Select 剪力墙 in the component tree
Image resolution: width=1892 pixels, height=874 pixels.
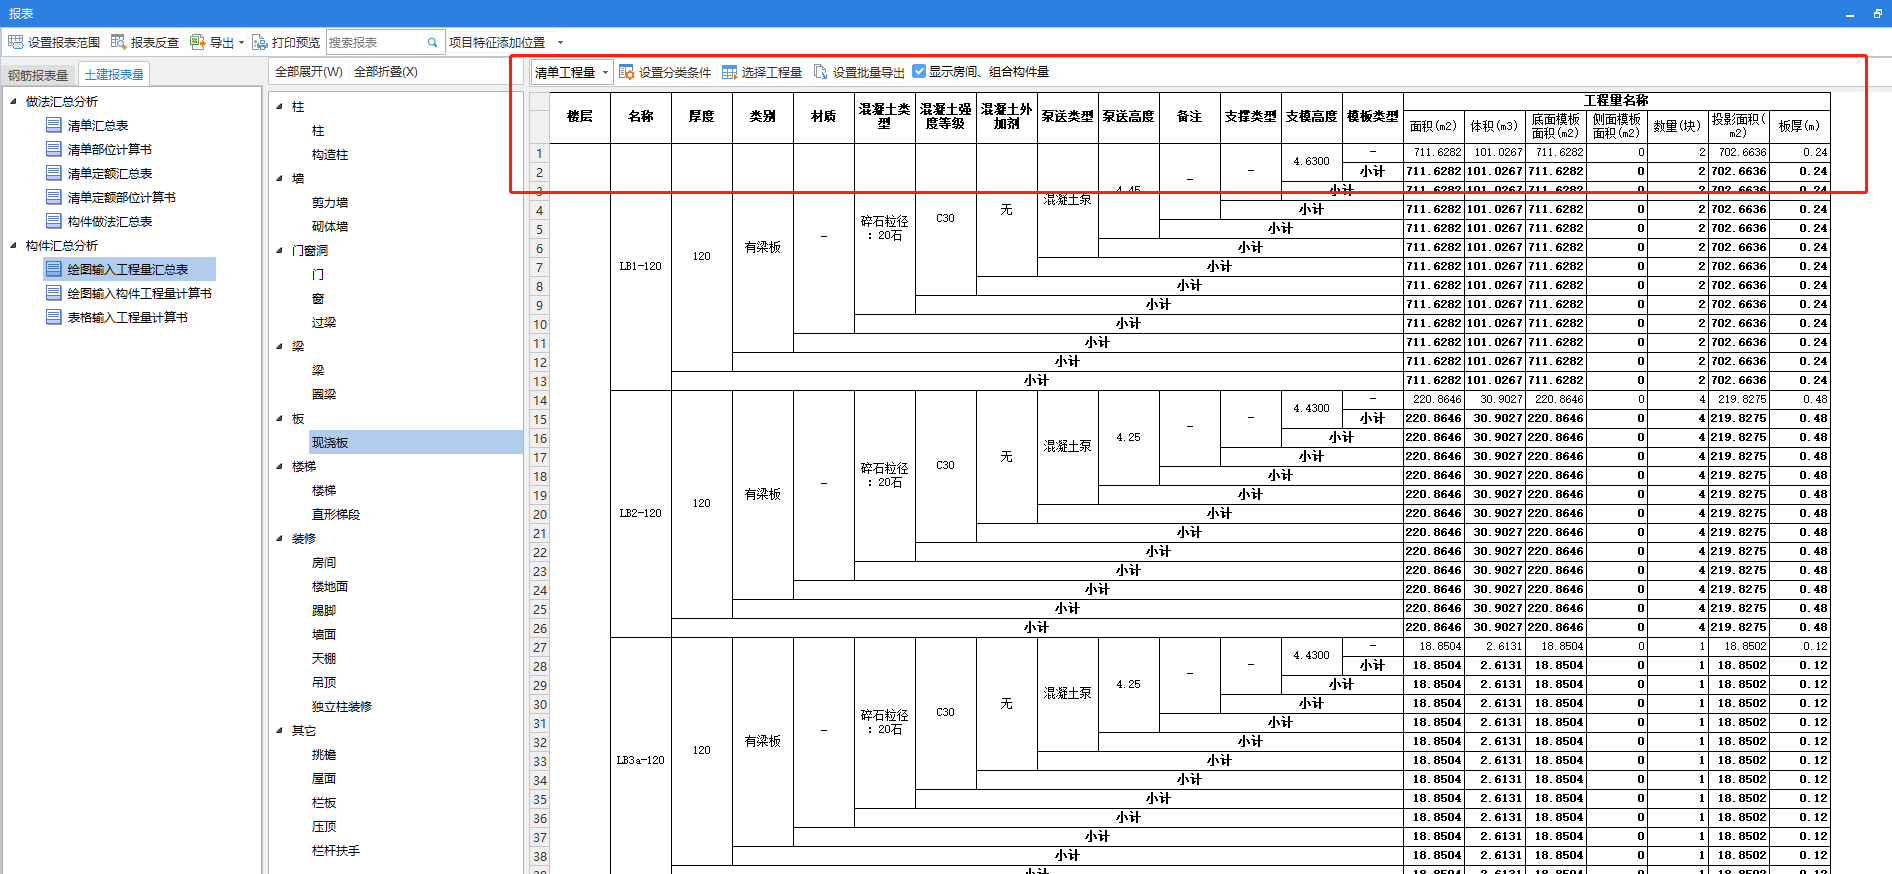pos(330,202)
